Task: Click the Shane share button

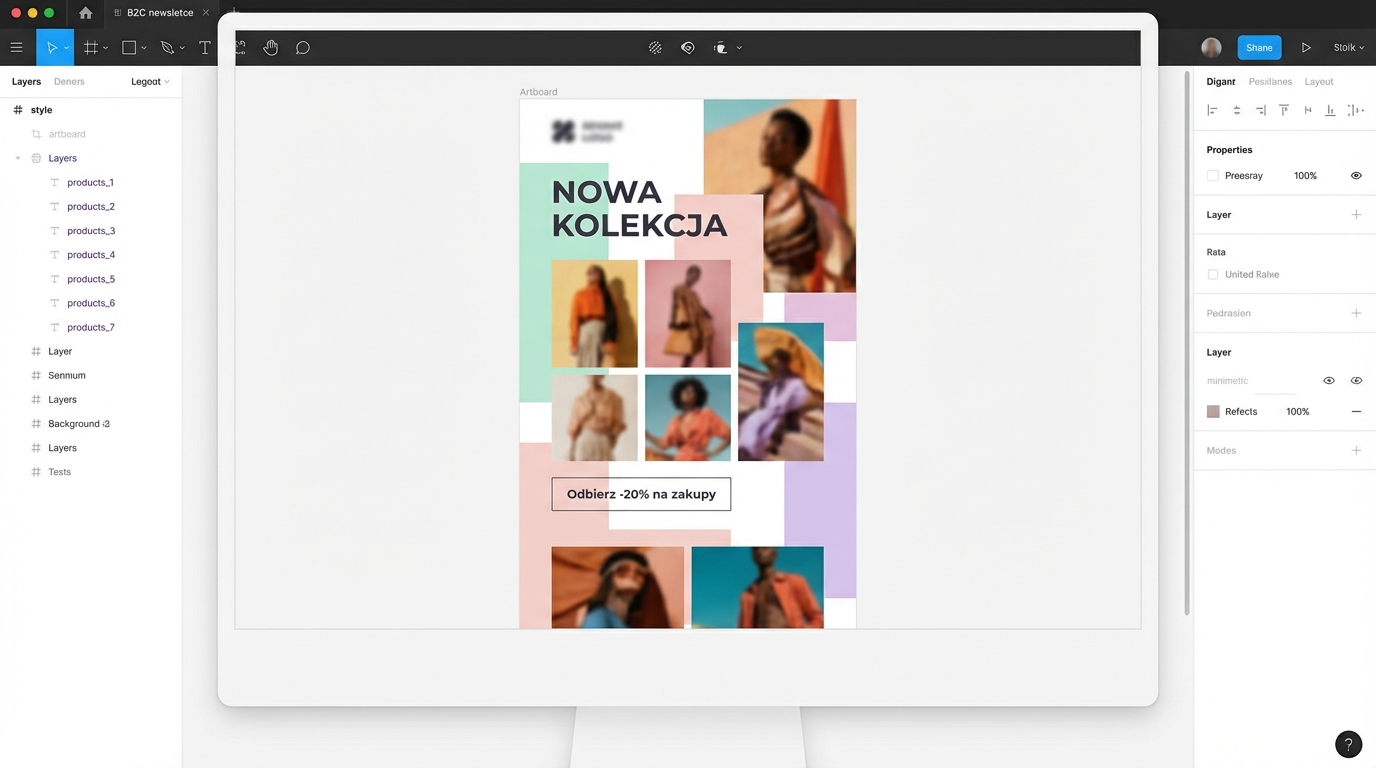Action: pyautogui.click(x=1258, y=47)
